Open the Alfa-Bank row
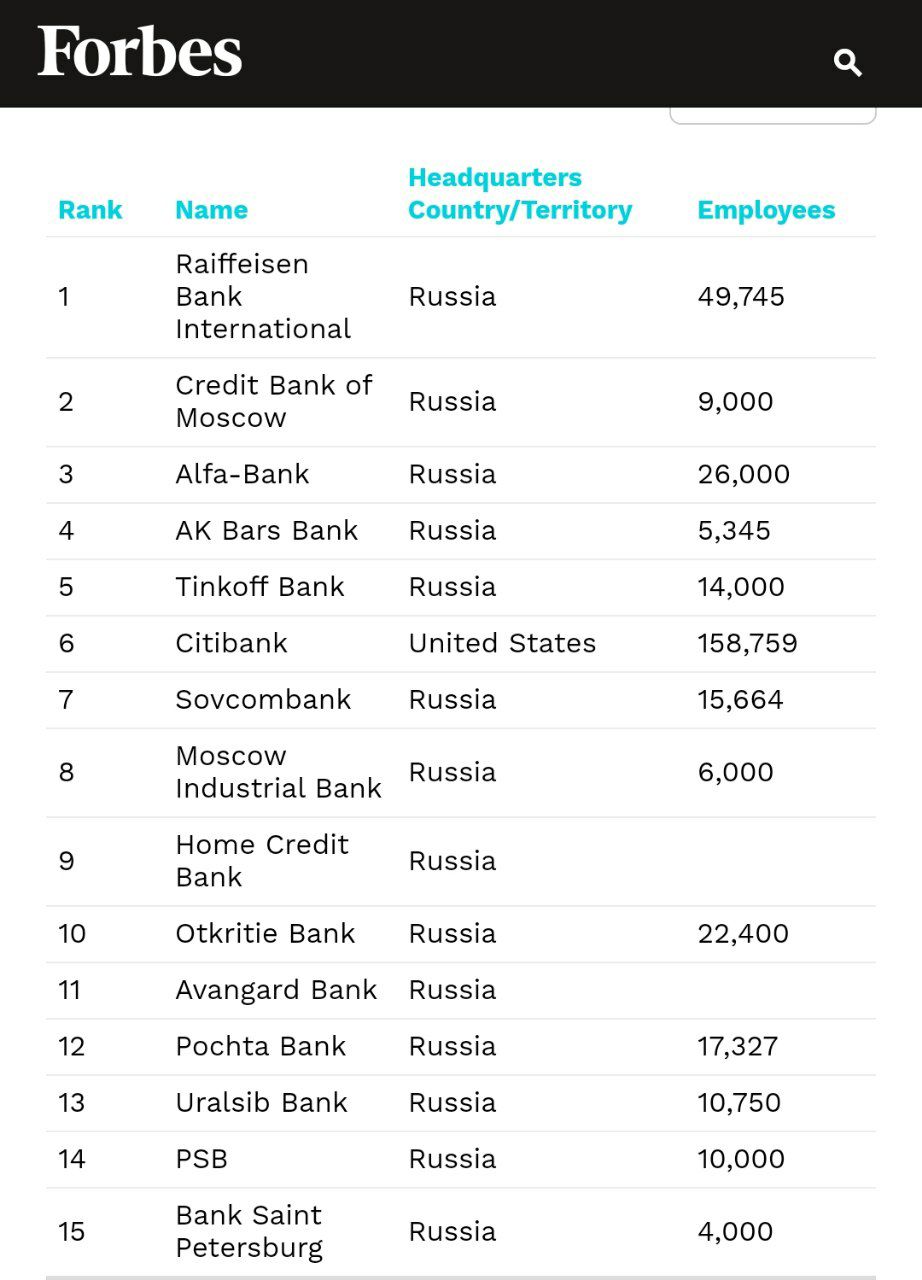The image size is (922, 1280). point(241,474)
